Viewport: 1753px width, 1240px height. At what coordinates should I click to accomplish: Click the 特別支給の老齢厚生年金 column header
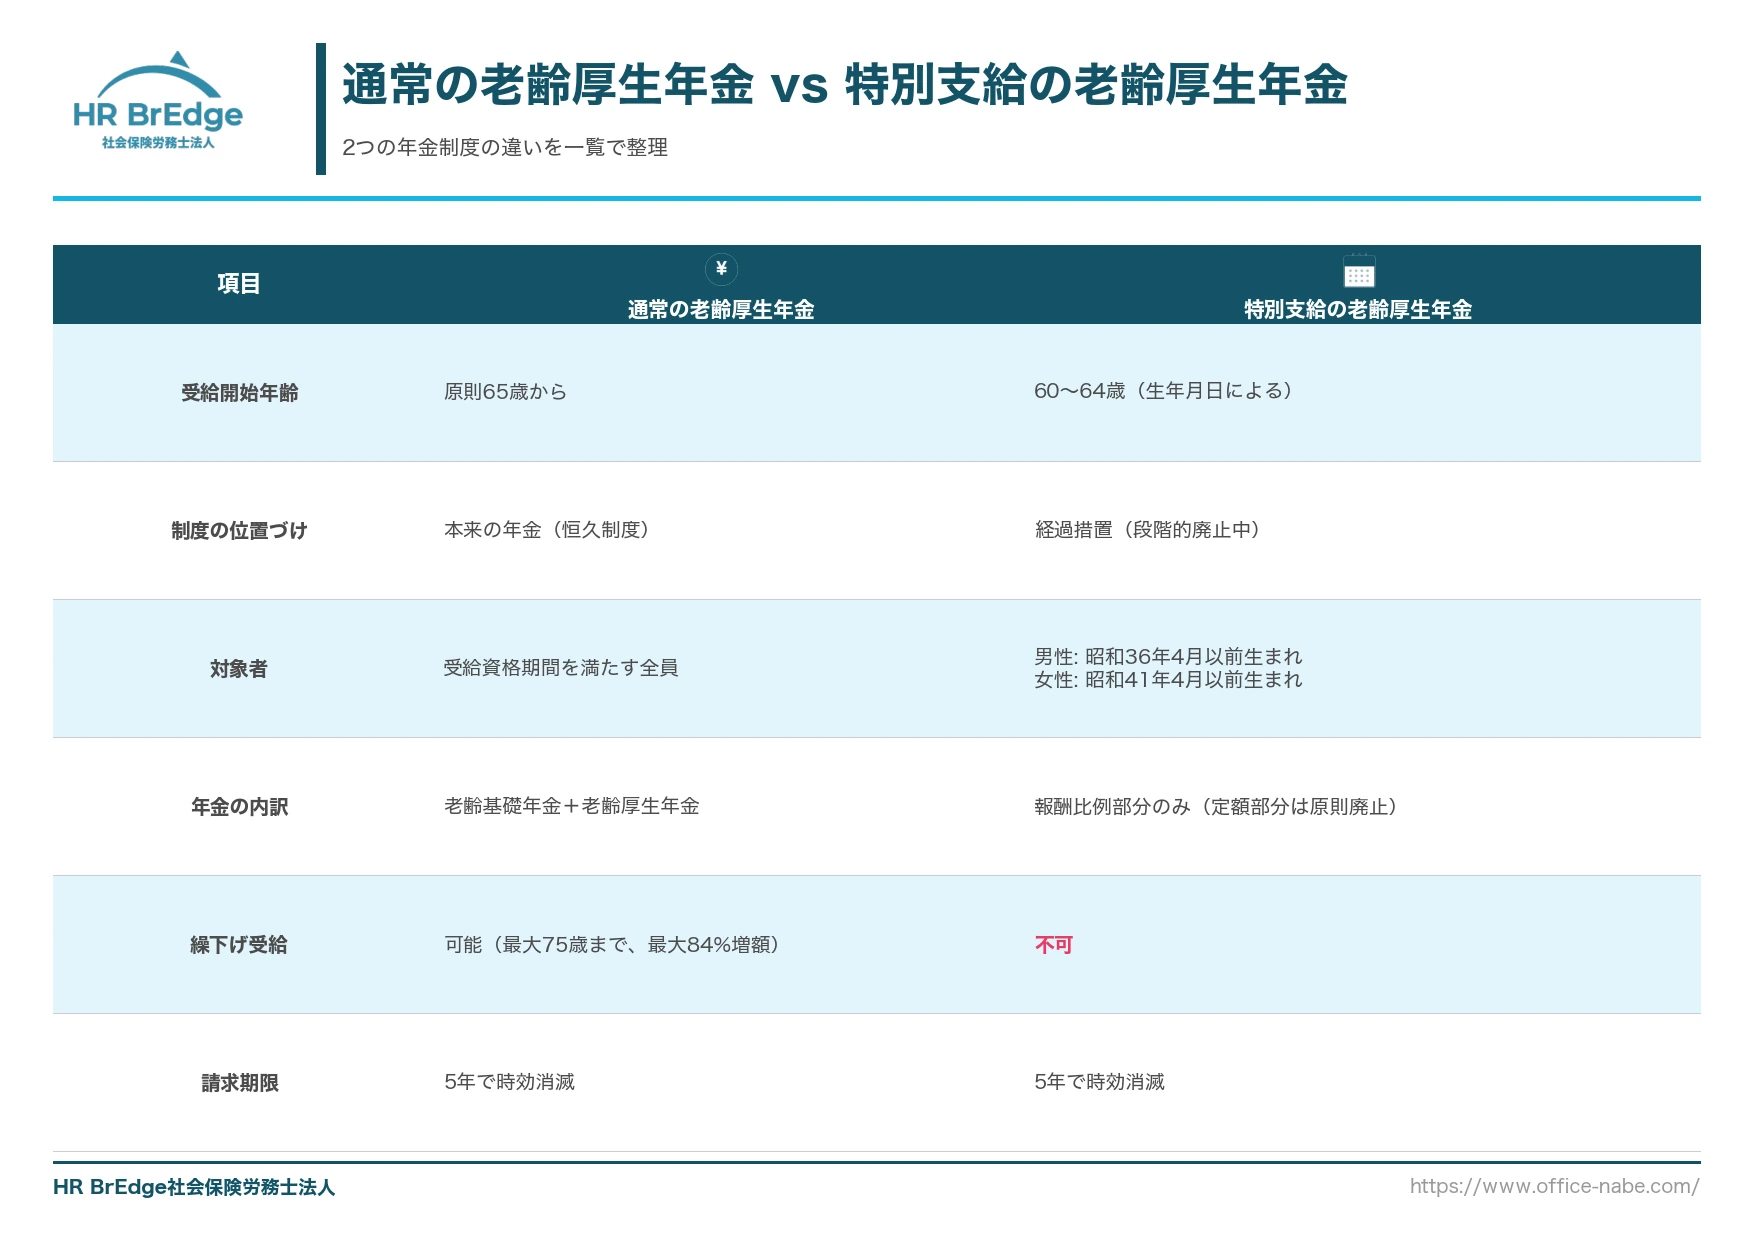[1358, 310]
